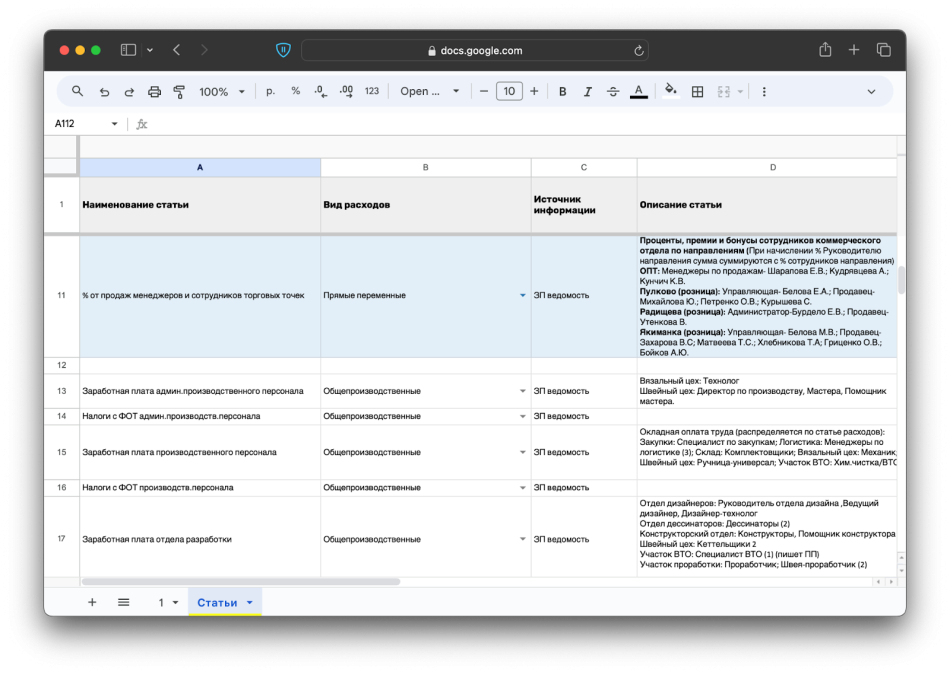950x674 pixels.
Task: Activate the paint format tool
Action: 179,91
